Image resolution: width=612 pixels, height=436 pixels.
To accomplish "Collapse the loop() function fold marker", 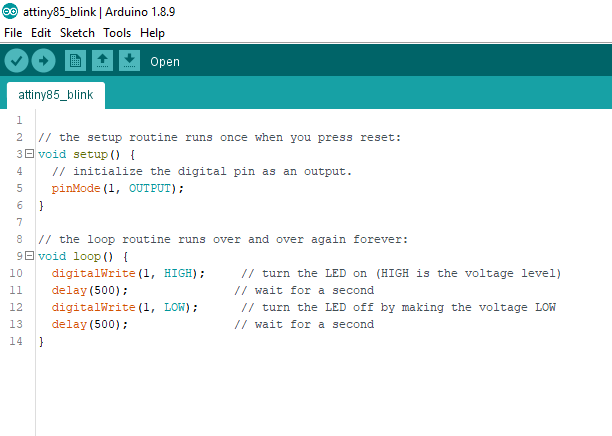I will (x=29, y=256).
